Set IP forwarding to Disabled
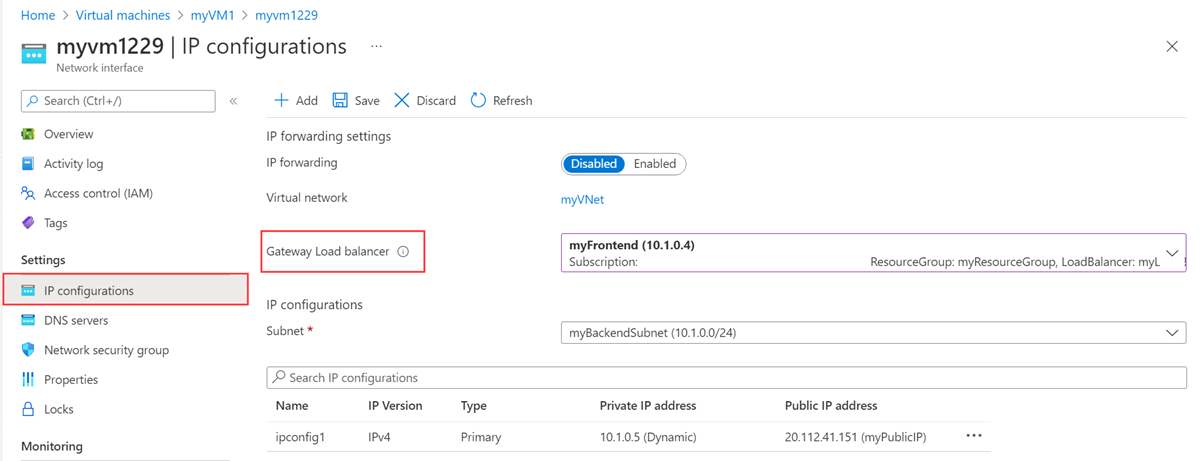 pos(593,164)
